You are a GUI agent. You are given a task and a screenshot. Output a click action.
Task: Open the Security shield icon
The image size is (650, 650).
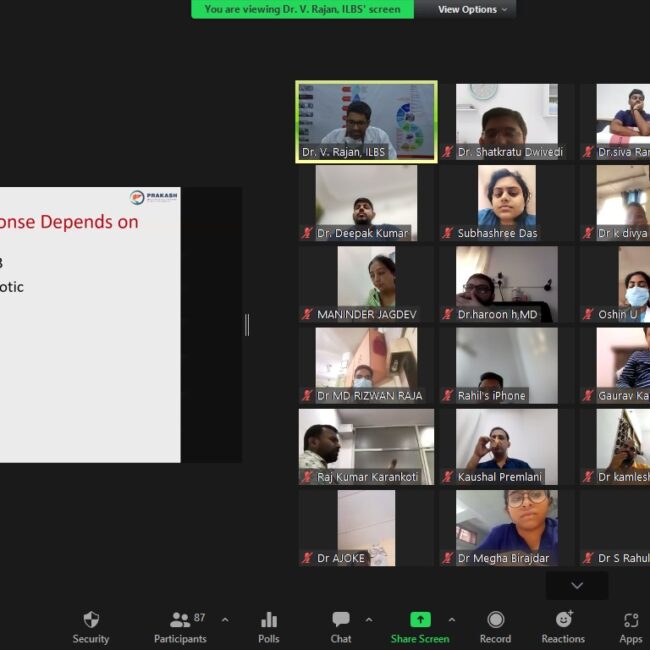point(91,620)
